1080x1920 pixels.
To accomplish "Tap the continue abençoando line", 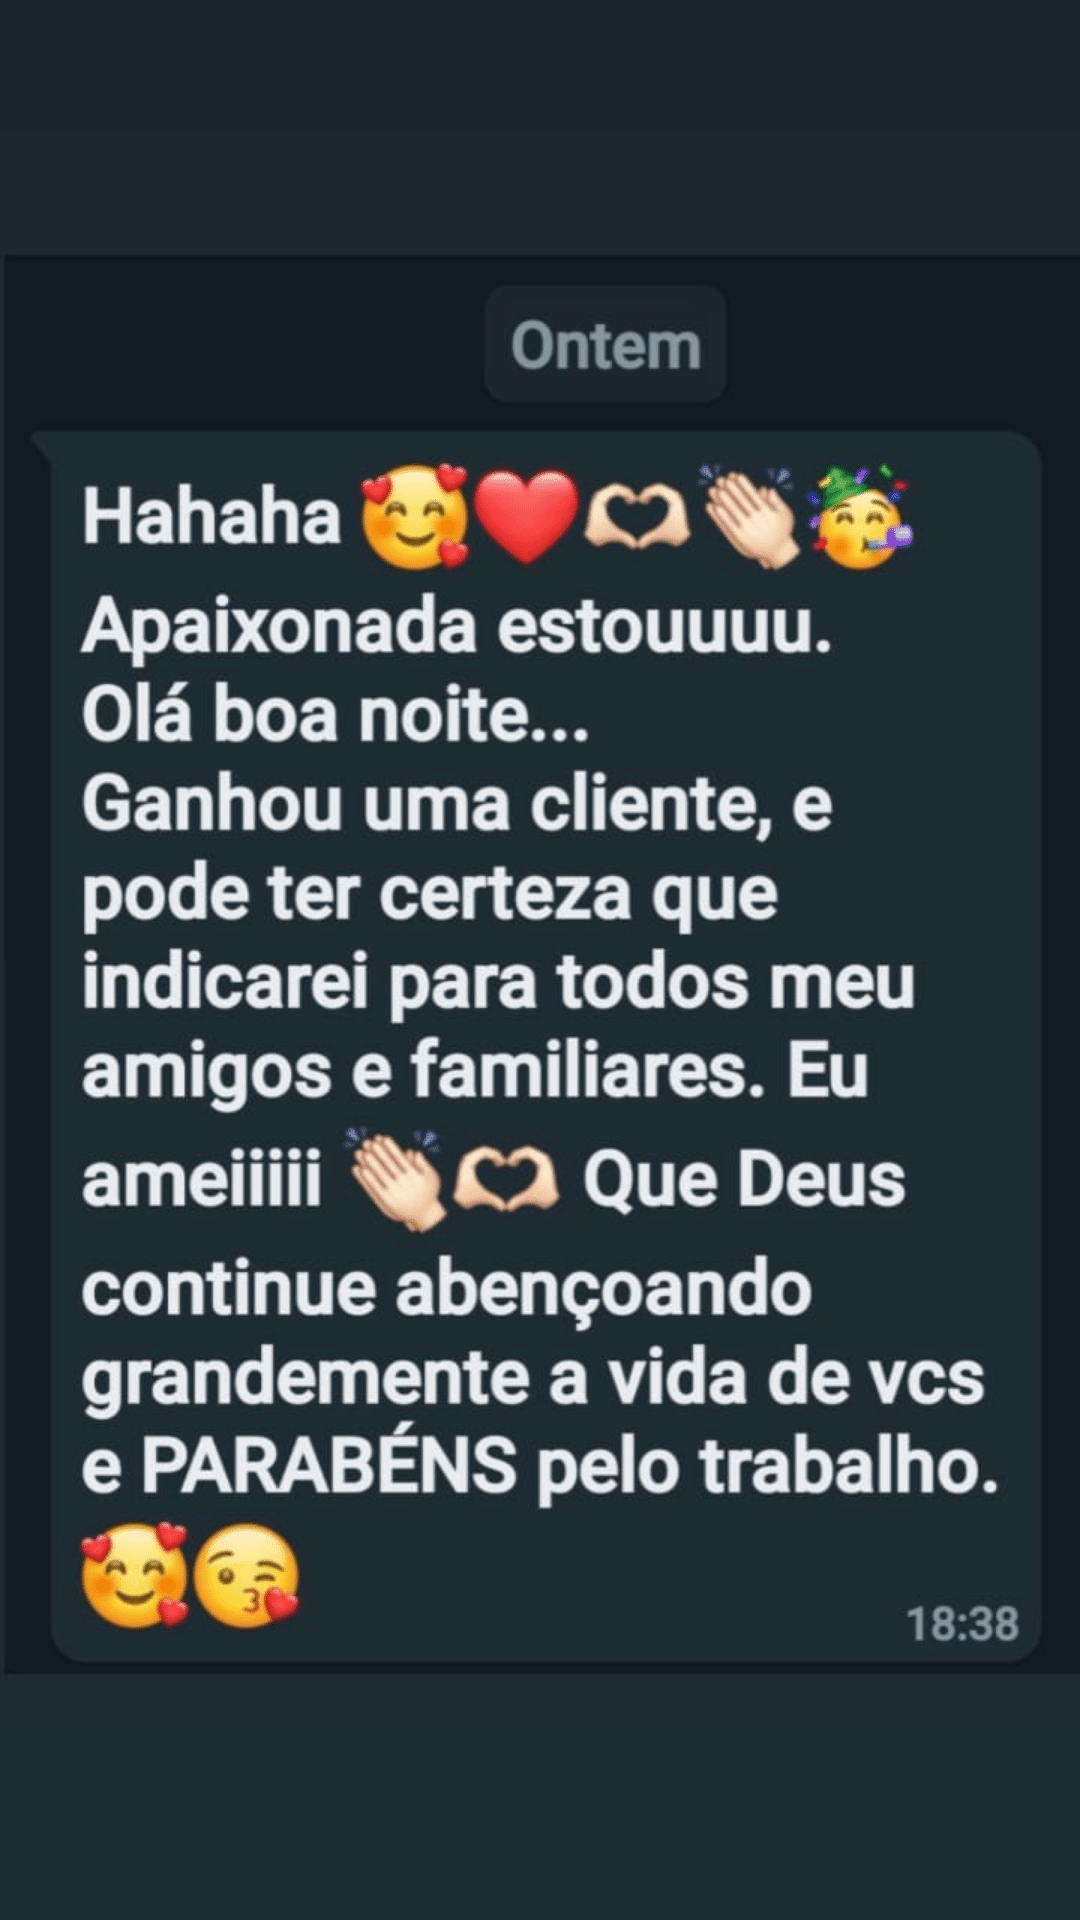I will click(446, 1289).
